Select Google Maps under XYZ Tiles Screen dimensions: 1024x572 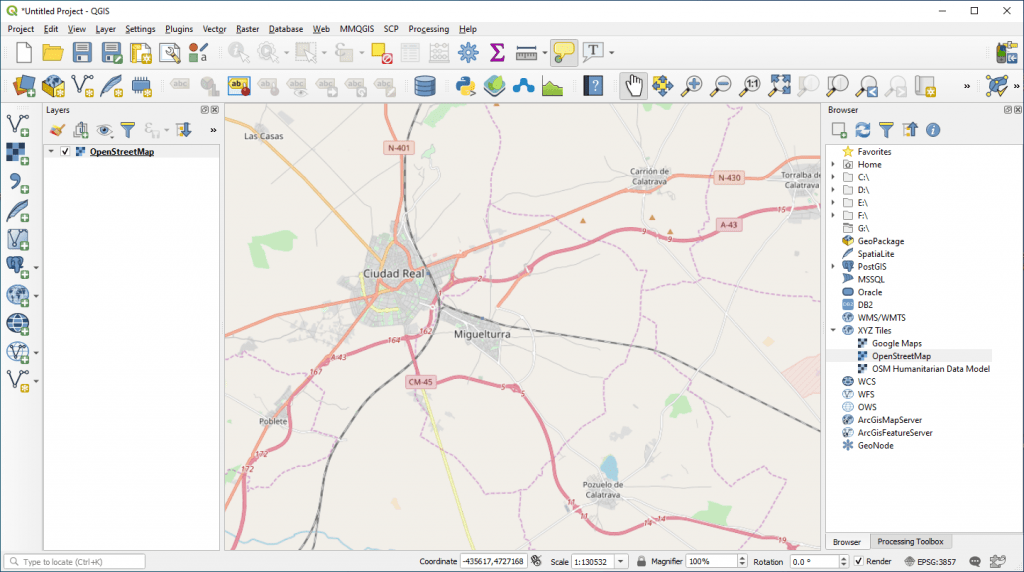click(896, 343)
